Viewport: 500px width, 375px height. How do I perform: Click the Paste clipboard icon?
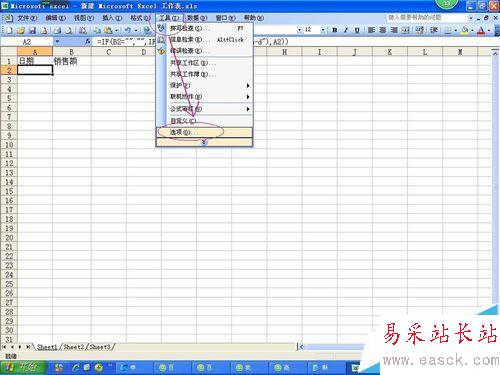pos(108,30)
